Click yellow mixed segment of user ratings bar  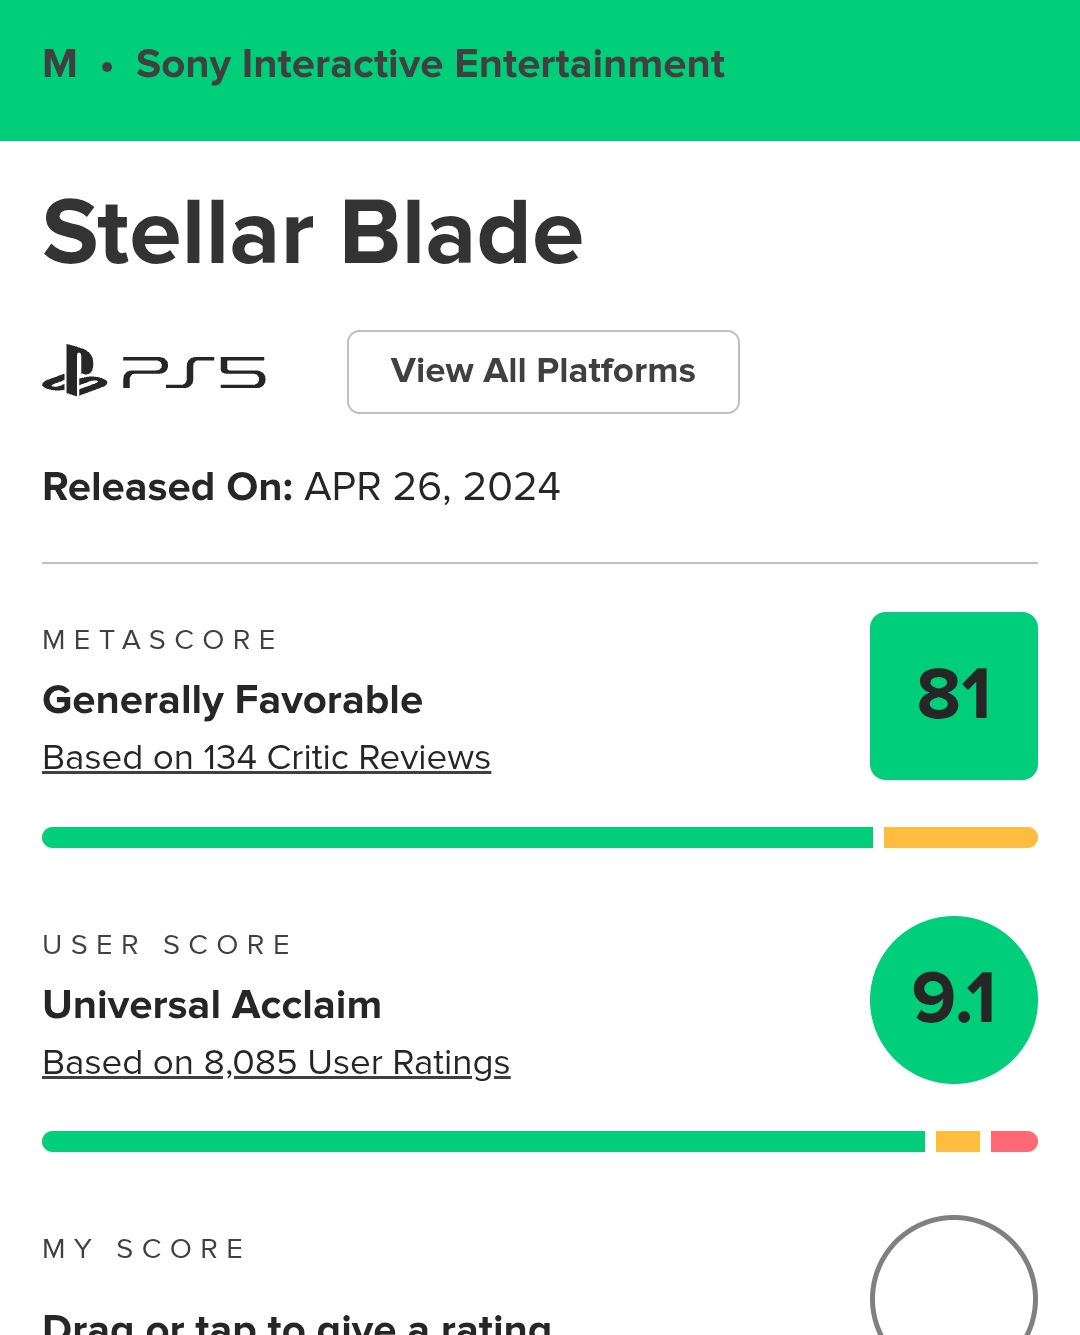(957, 1141)
